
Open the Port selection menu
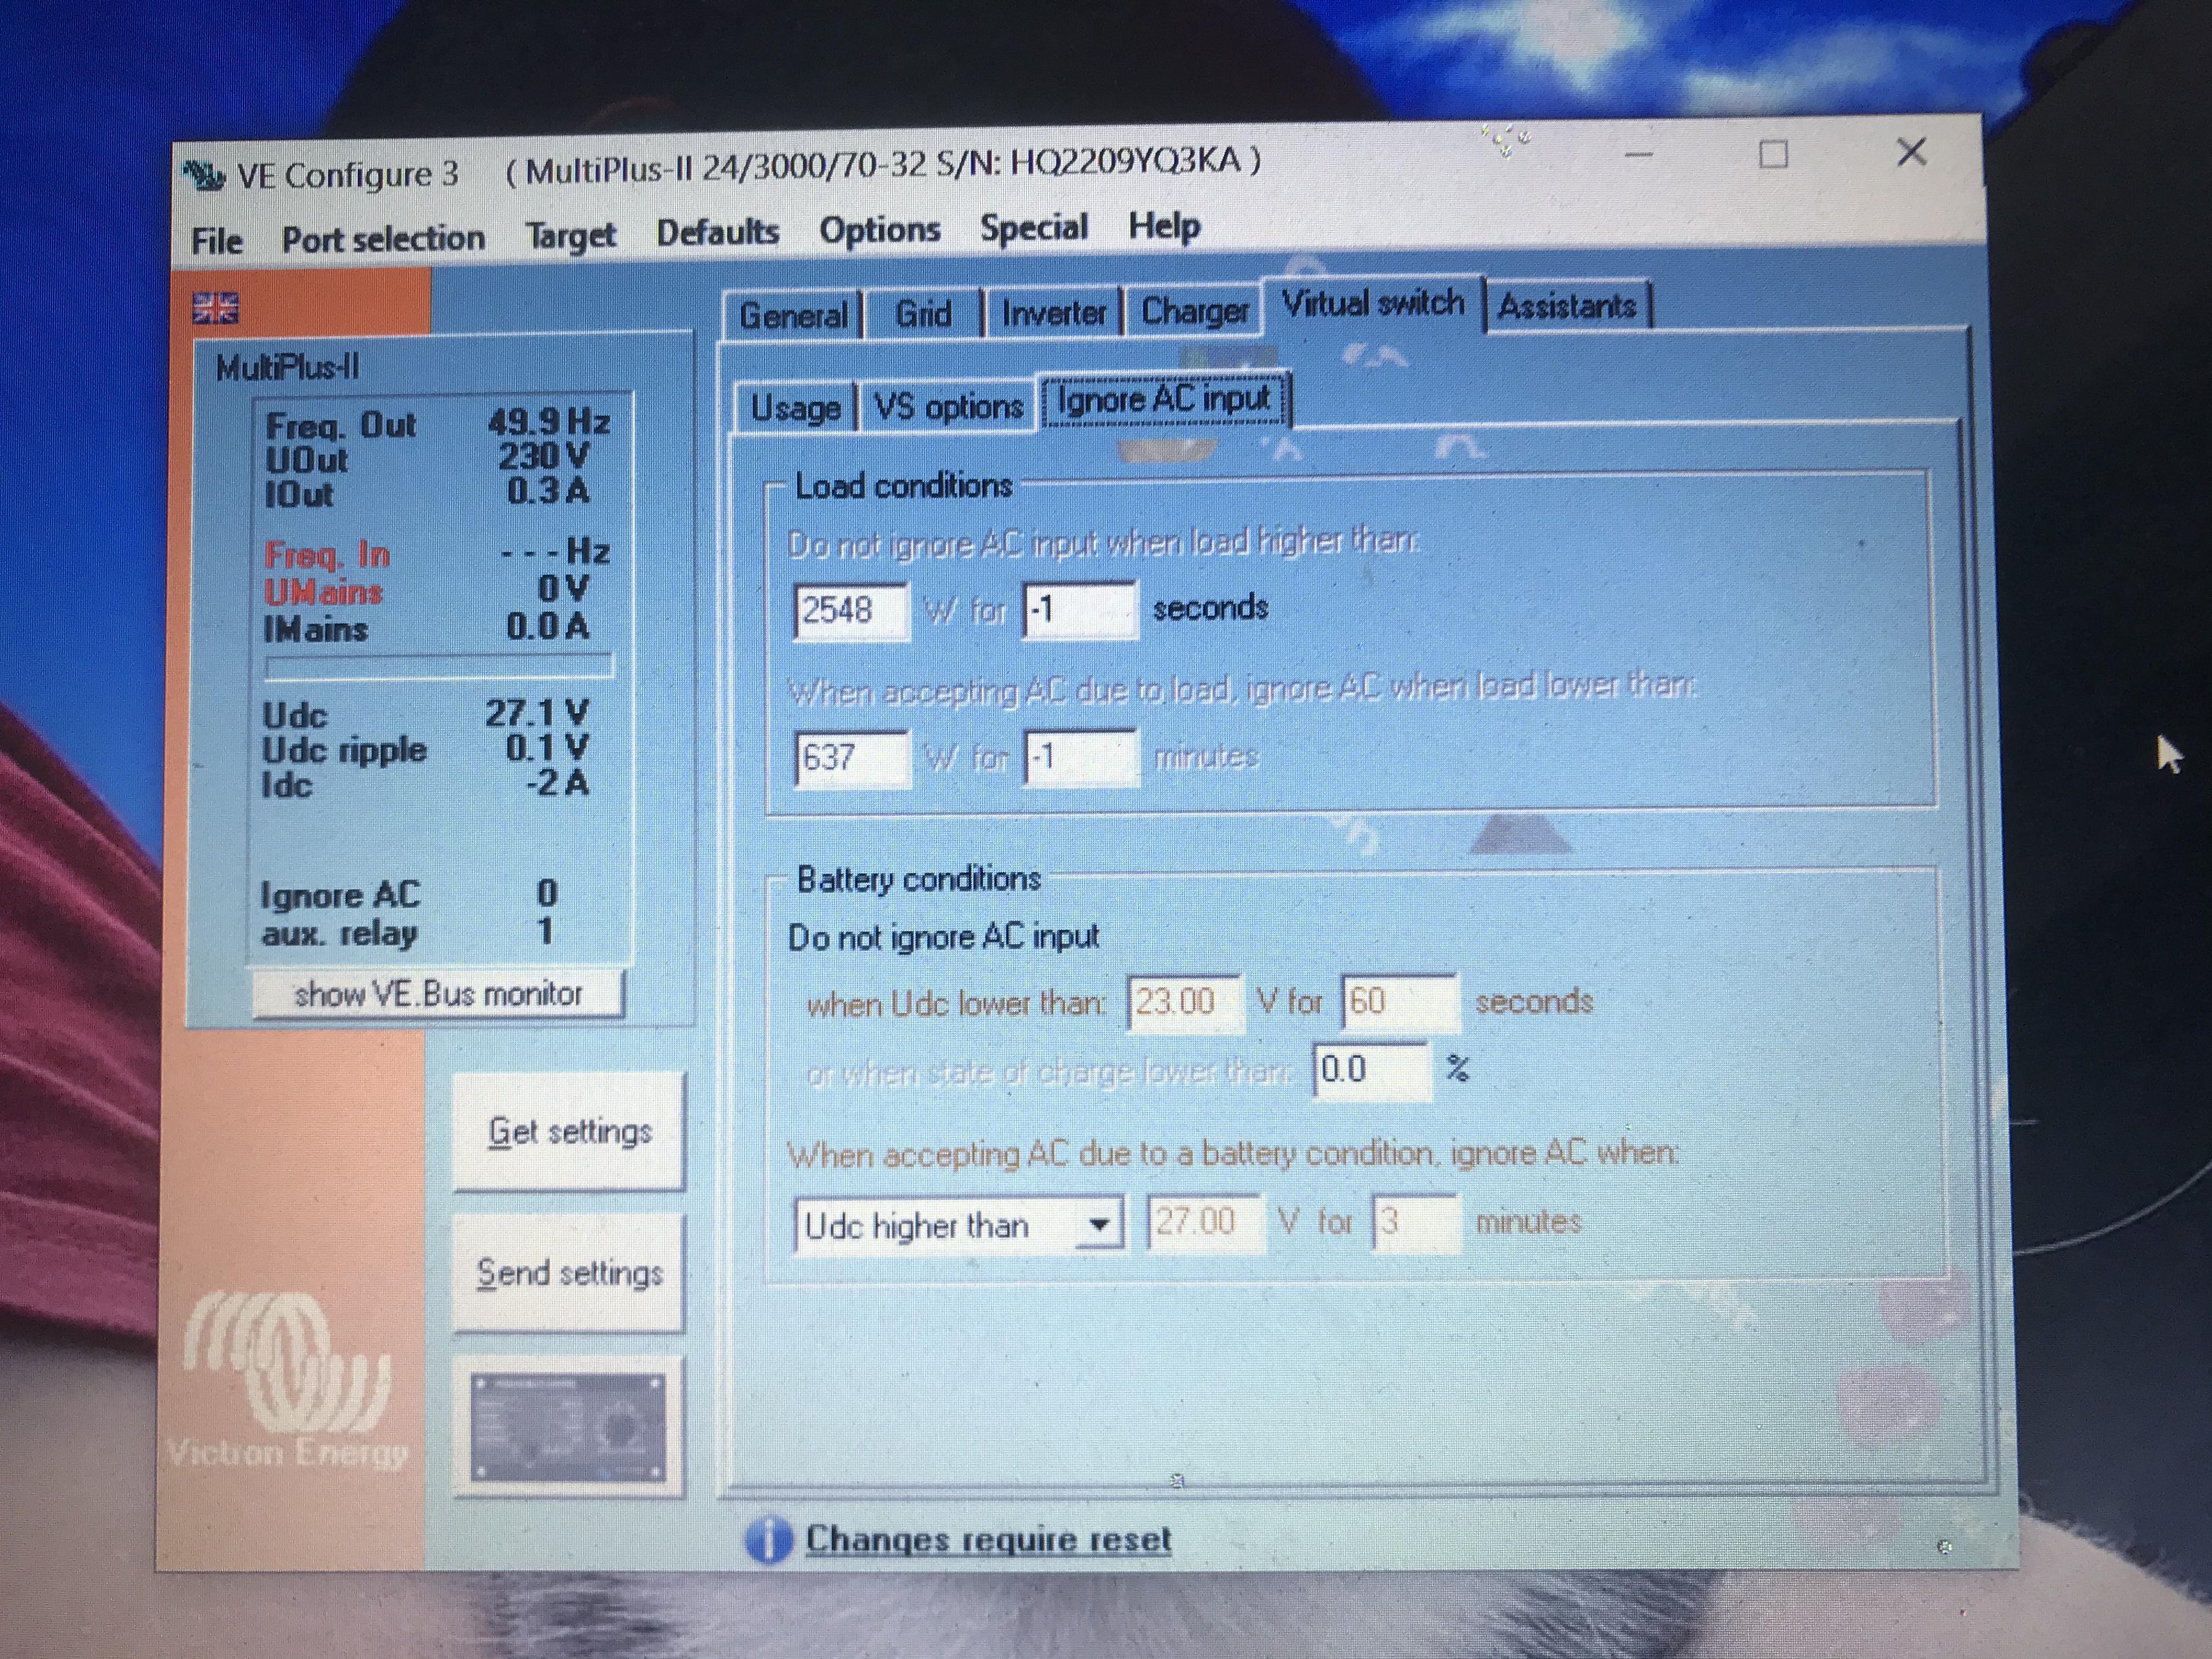pyautogui.click(x=383, y=239)
